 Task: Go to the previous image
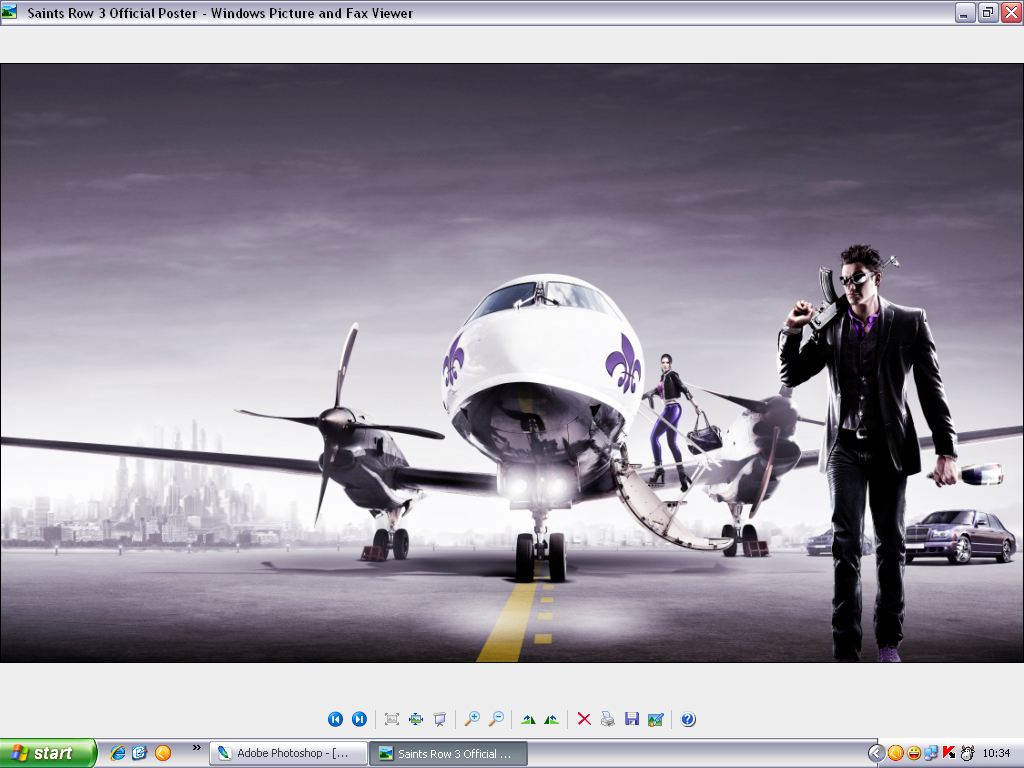tap(335, 719)
